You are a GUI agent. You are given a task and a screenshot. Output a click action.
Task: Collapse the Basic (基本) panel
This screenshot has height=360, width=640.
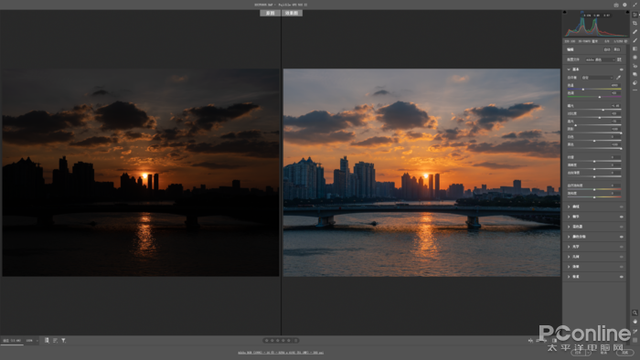click(x=569, y=69)
